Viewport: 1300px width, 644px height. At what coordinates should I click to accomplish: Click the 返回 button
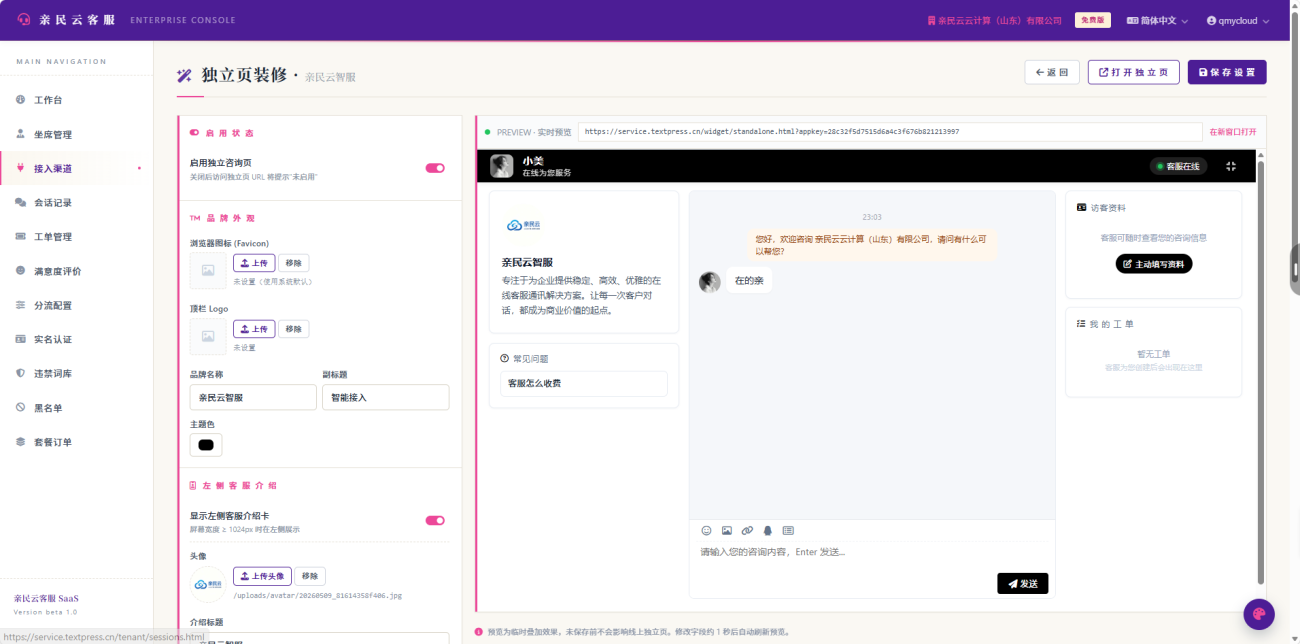point(1052,72)
